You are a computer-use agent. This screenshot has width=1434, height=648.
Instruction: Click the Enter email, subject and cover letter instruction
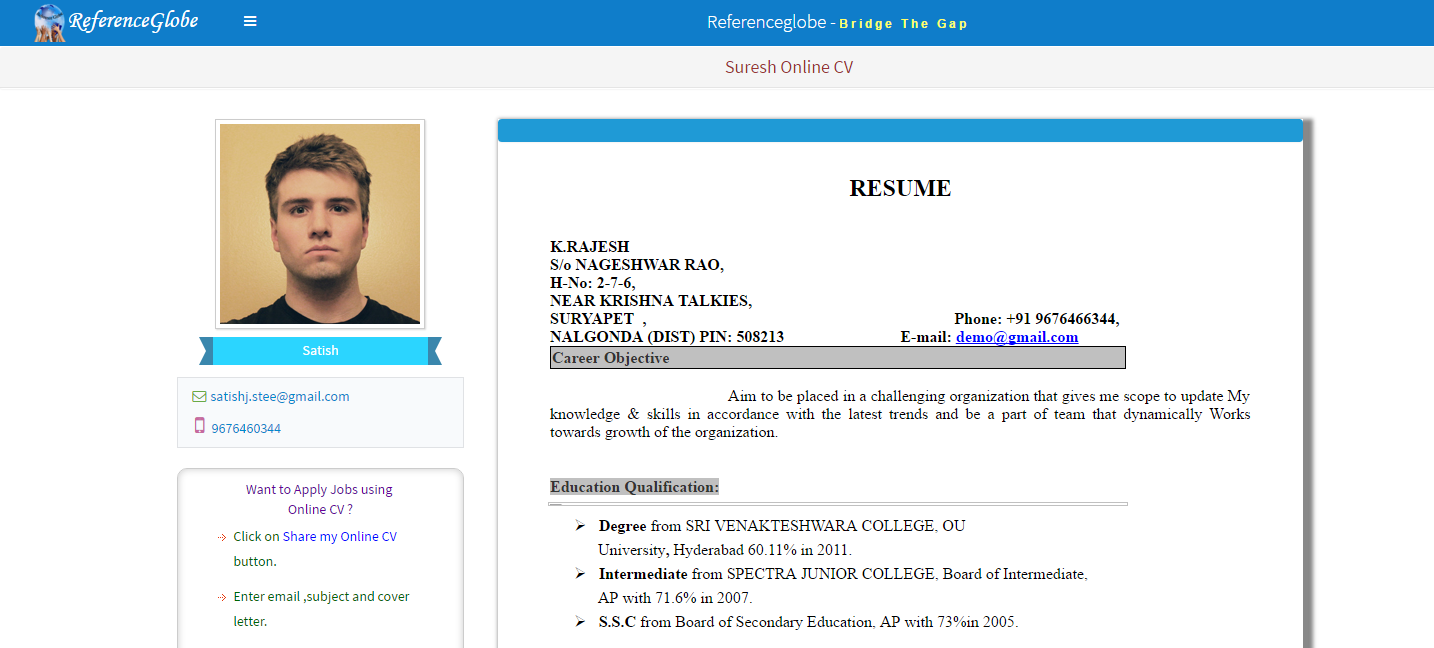click(x=321, y=609)
